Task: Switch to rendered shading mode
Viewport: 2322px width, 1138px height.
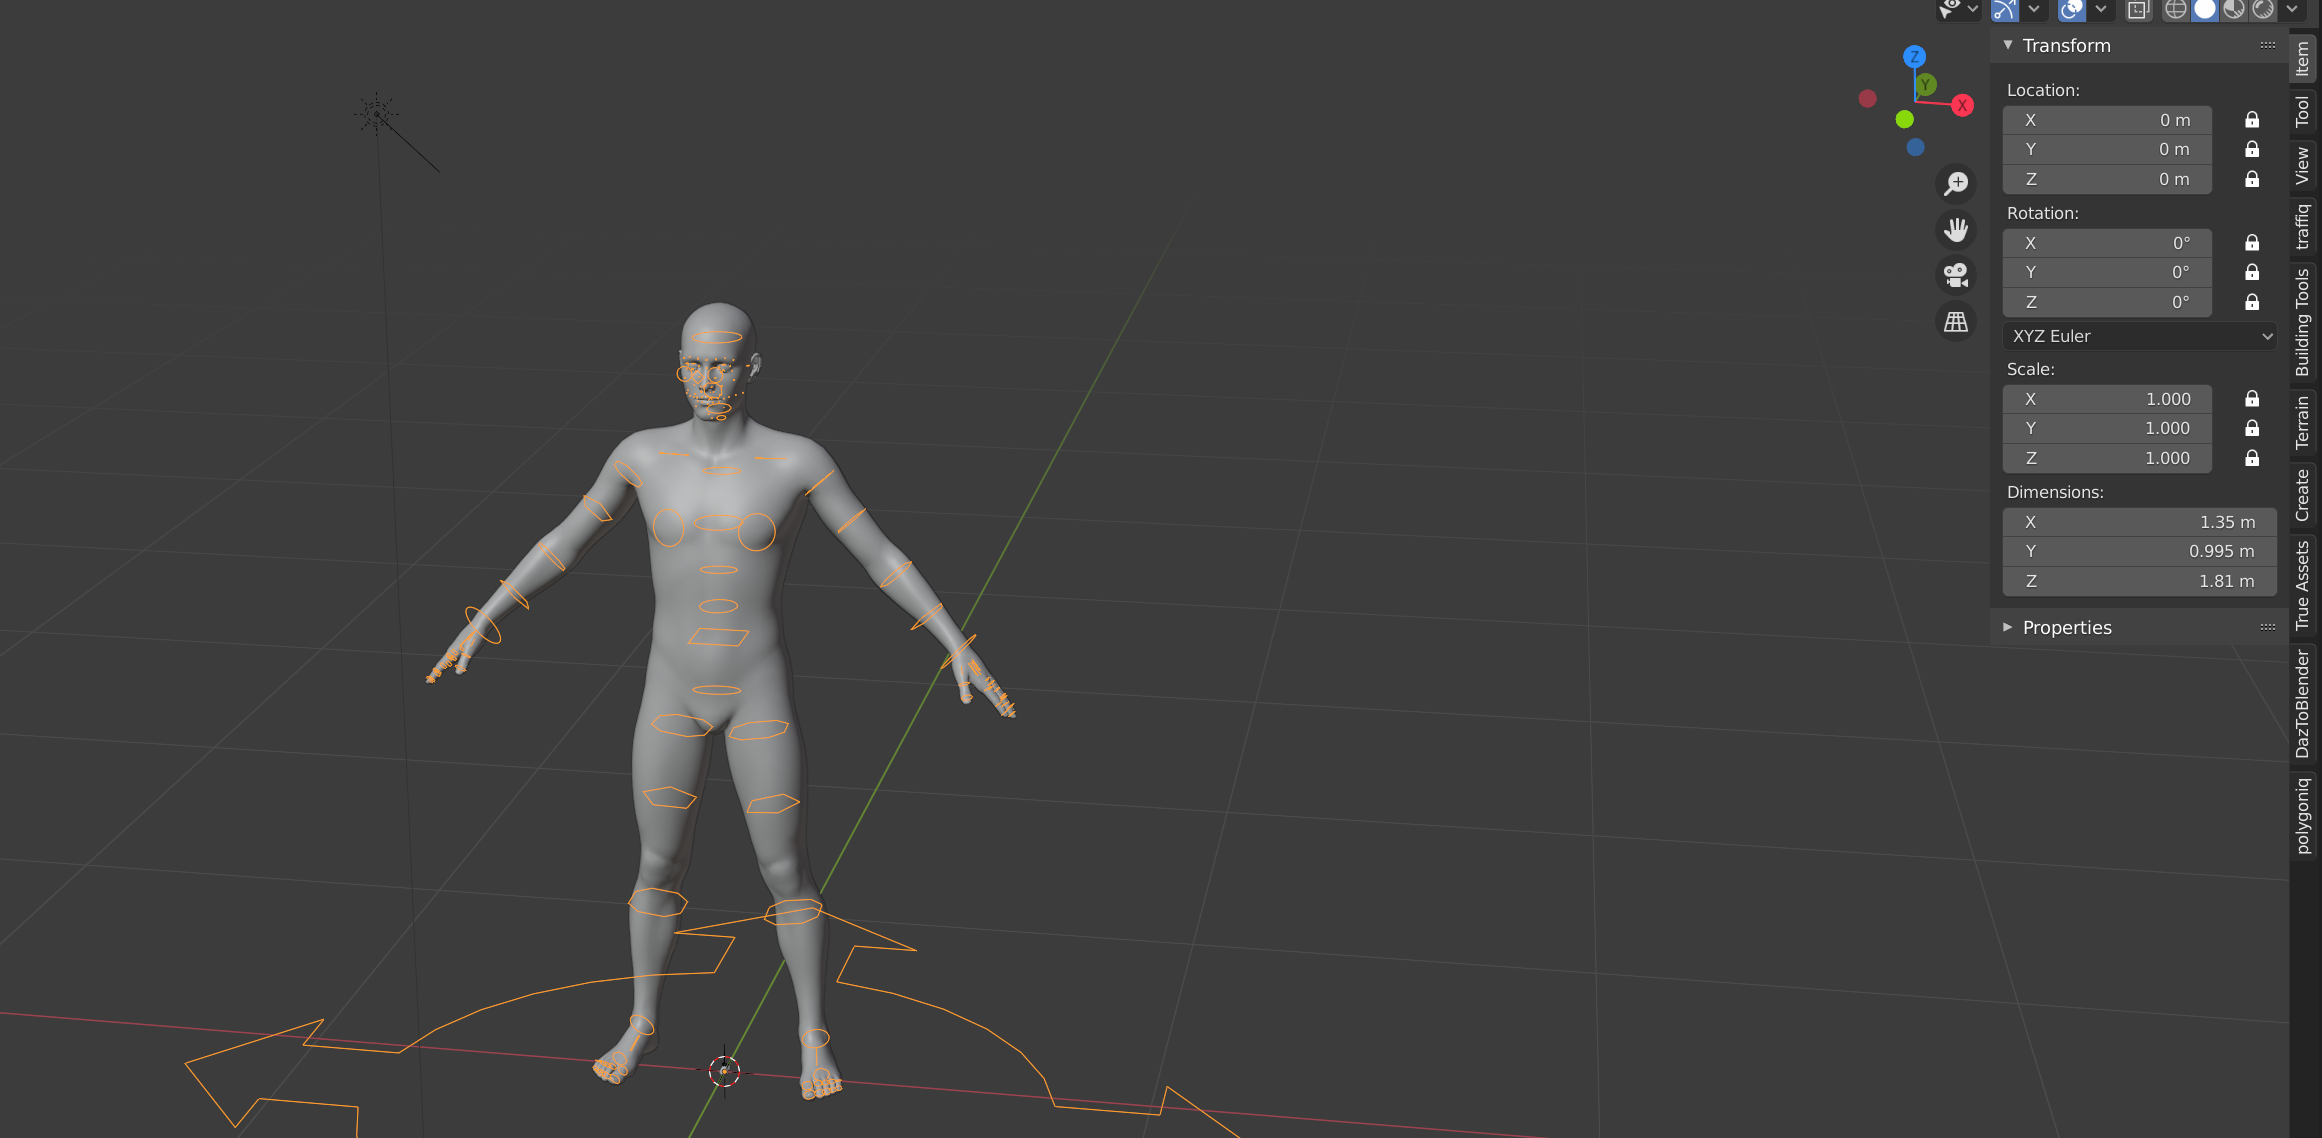Action: coord(2263,10)
